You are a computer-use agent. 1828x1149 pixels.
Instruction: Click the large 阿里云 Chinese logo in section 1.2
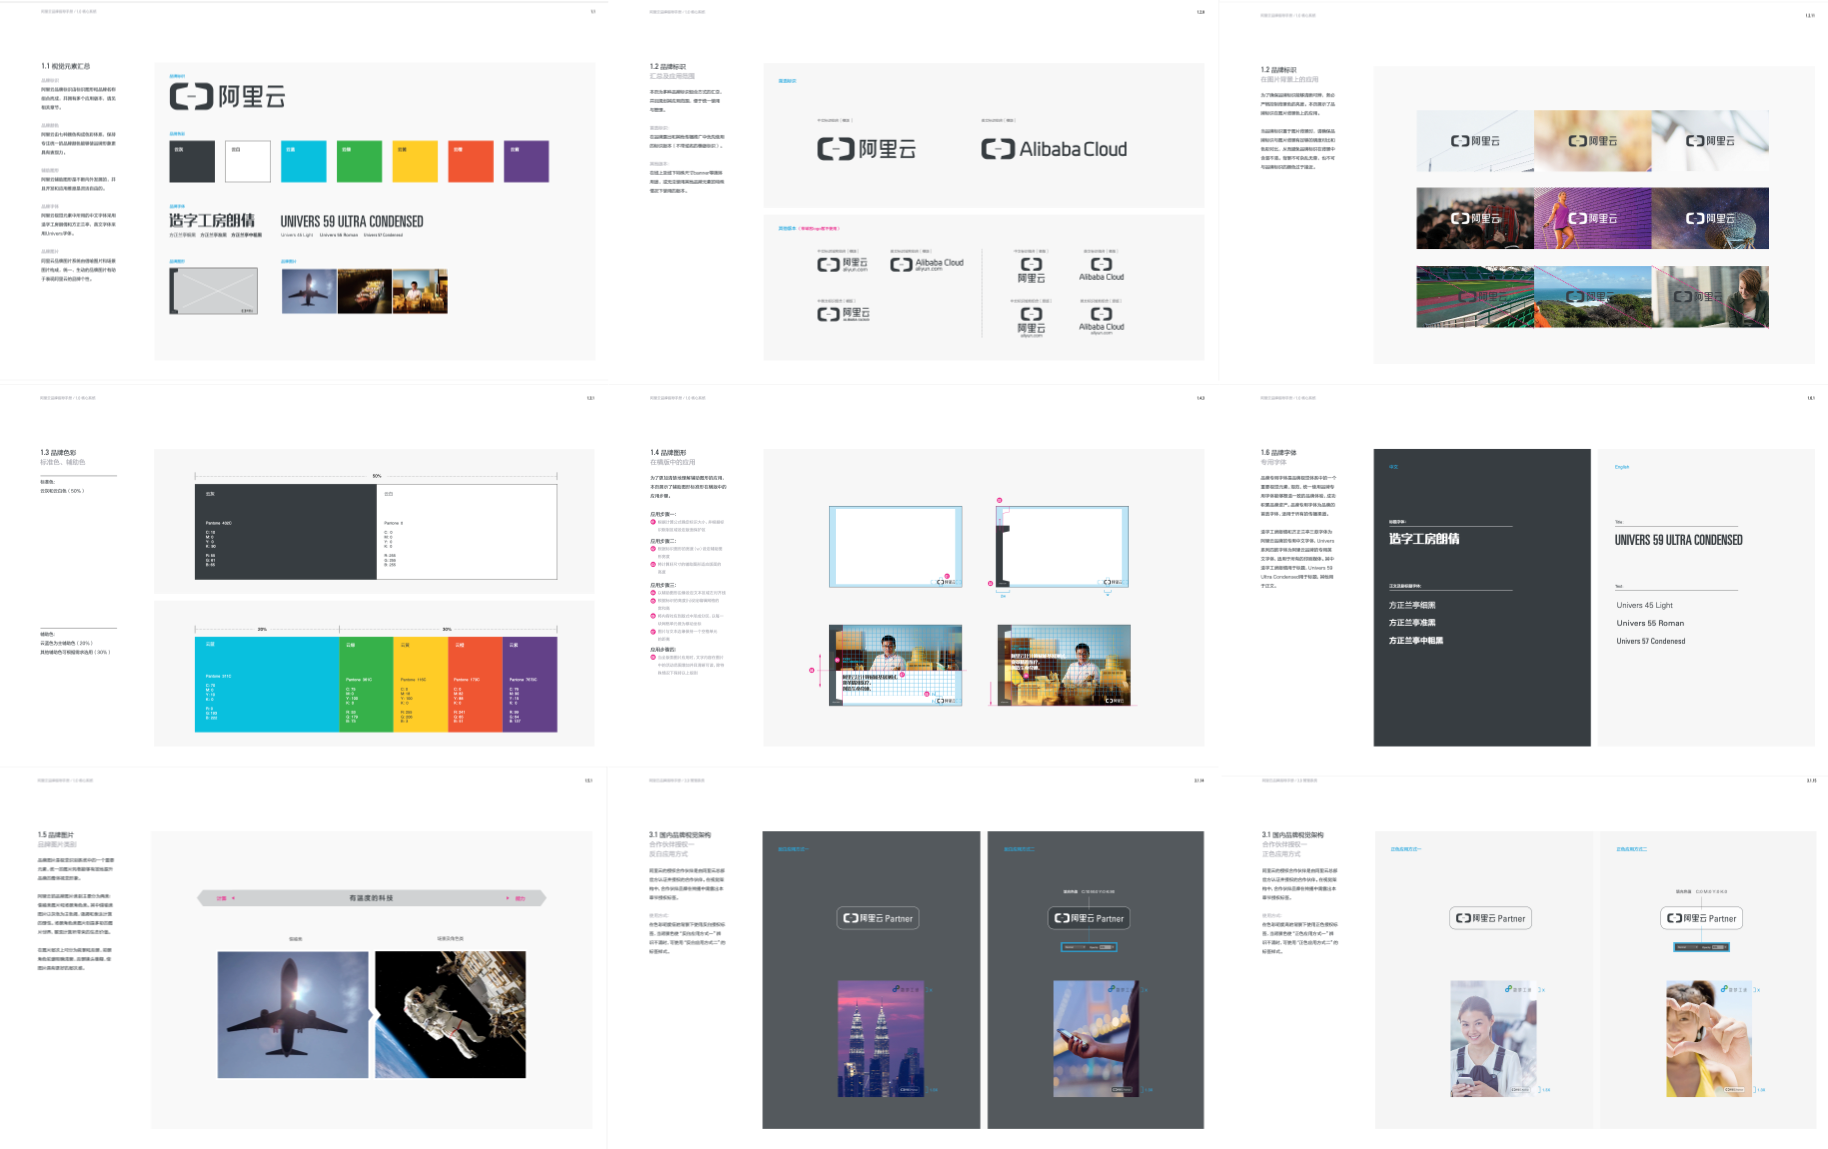(x=867, y=149)
